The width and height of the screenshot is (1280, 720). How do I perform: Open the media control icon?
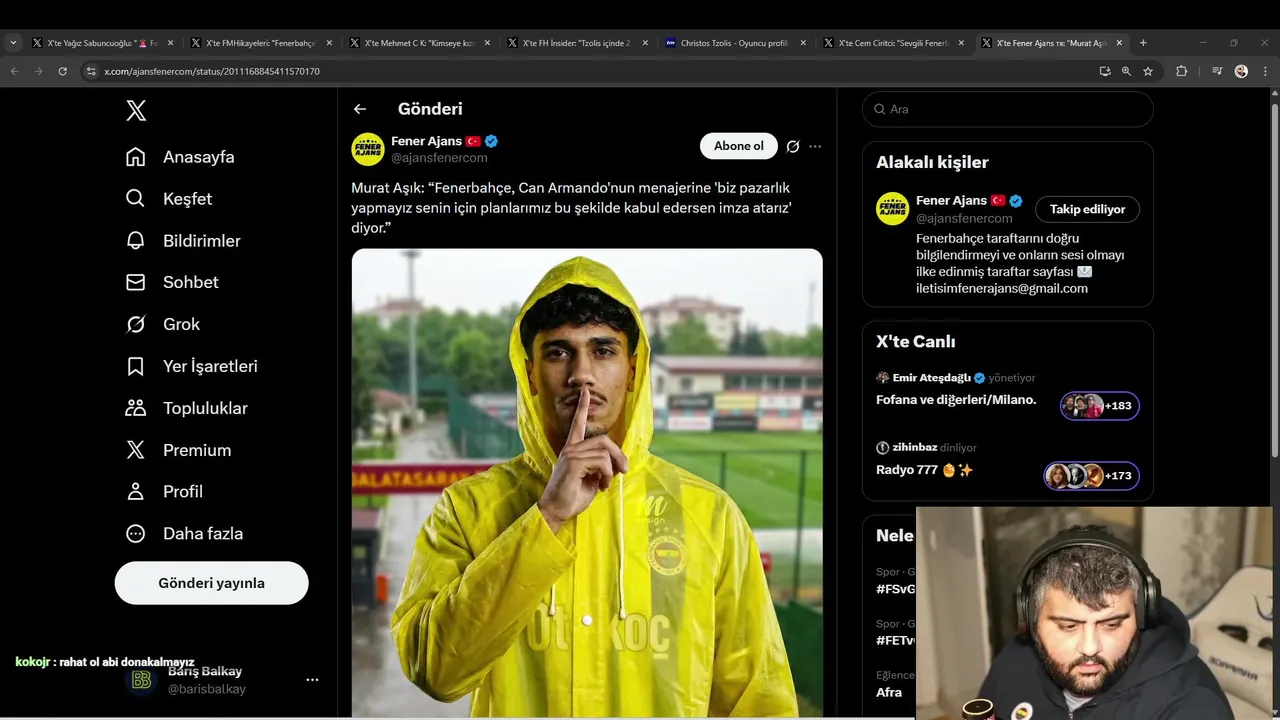click(x=1217, y=71)
